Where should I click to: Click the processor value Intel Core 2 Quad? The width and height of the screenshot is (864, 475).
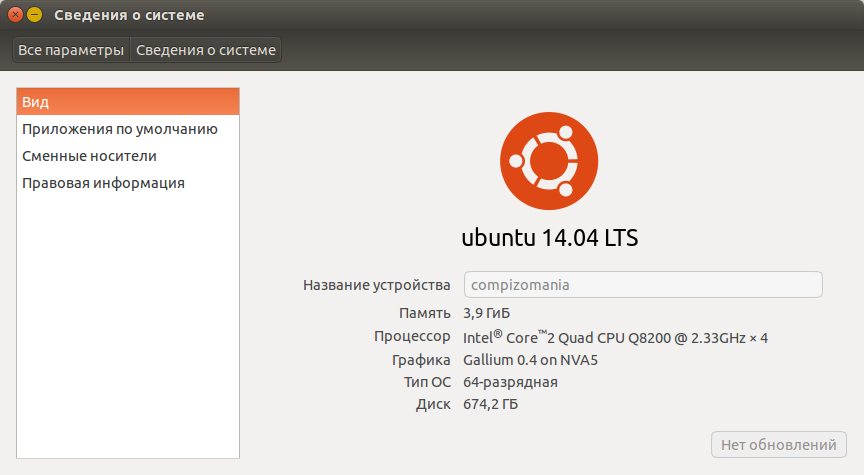pyautogui.click(x=615, y=337)
